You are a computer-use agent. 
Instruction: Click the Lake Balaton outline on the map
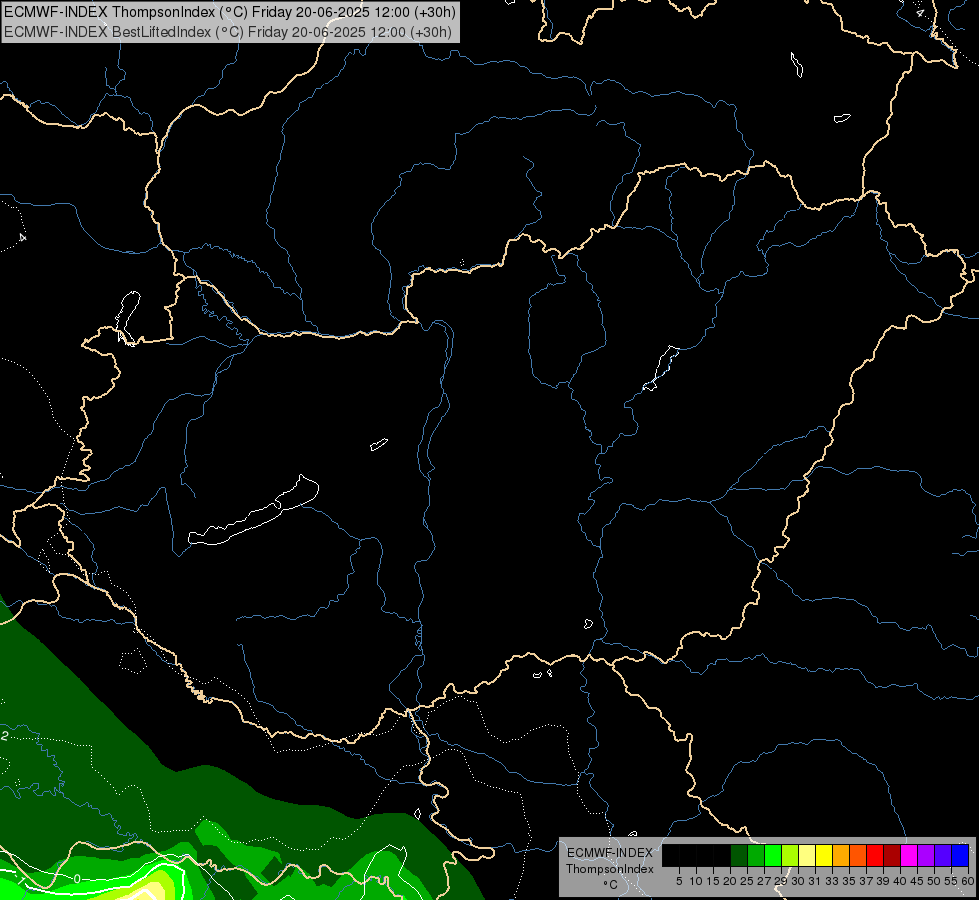[x=253, y=510]
